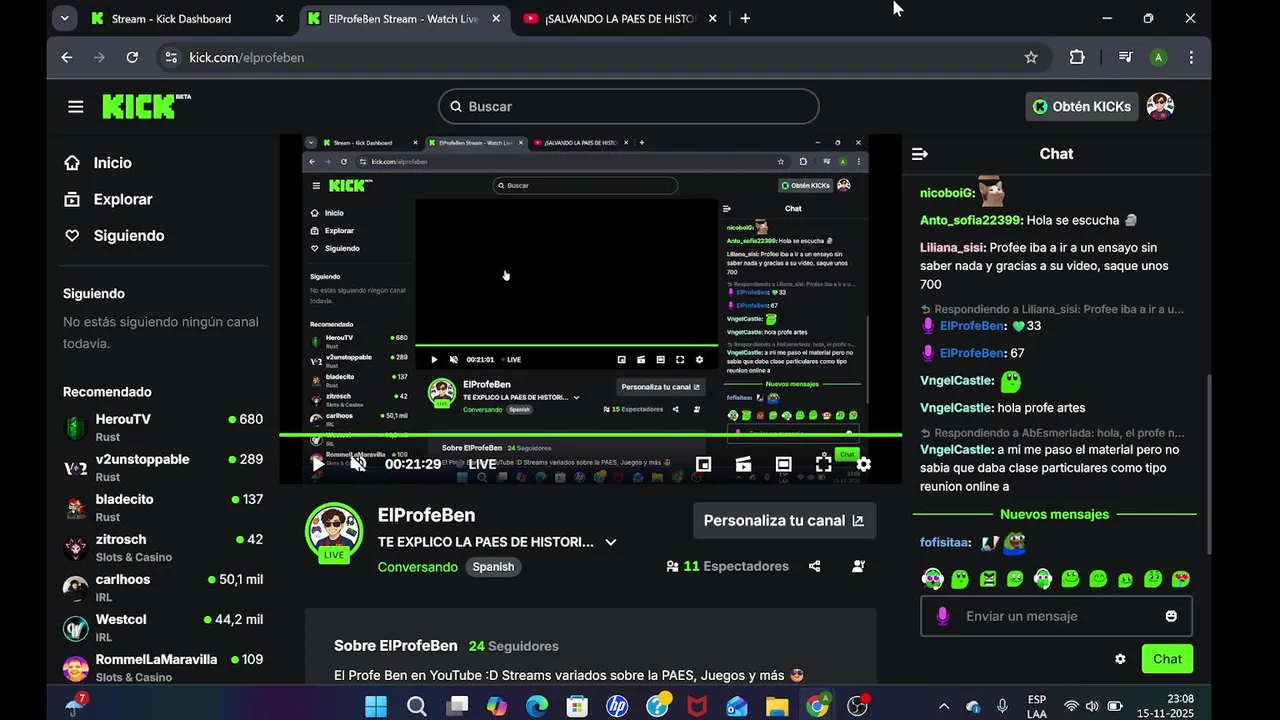
Task: Reload the current page
Action: tap(132, 57)
